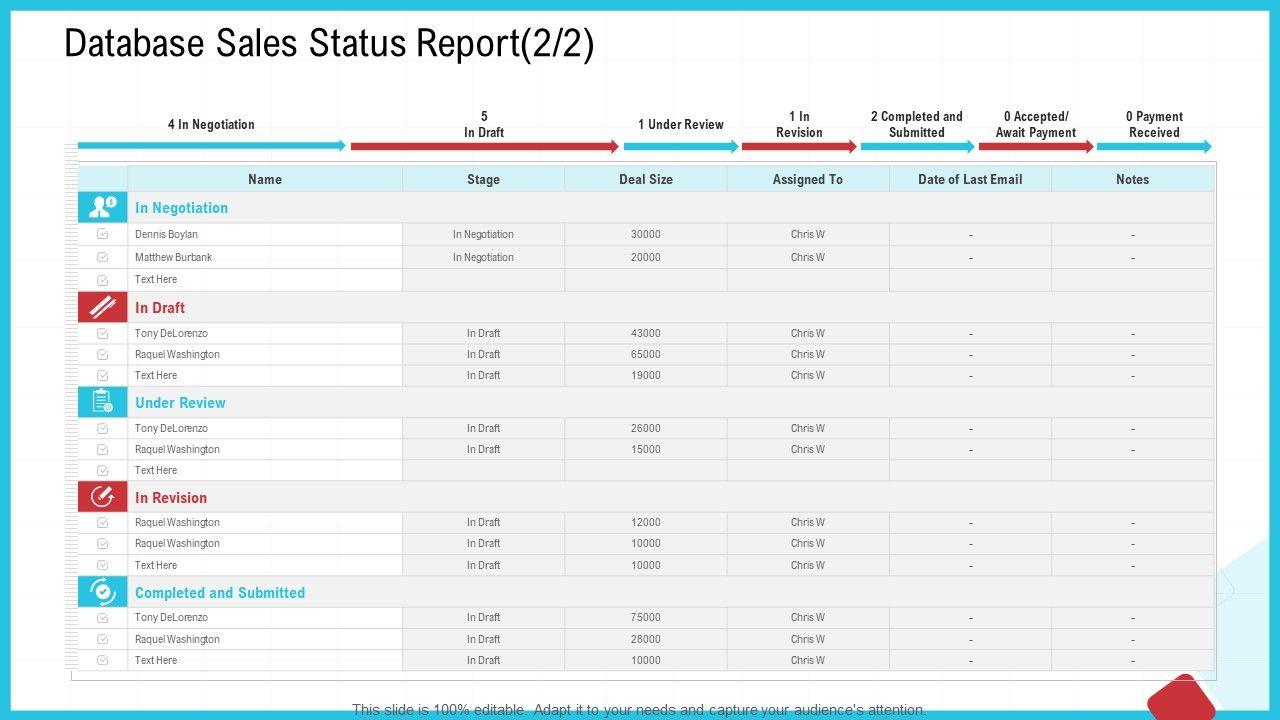Toggle the checkbox in the 26000 deal row
The width and height of the screenshot is (1280, 720).
coord(103,428)
